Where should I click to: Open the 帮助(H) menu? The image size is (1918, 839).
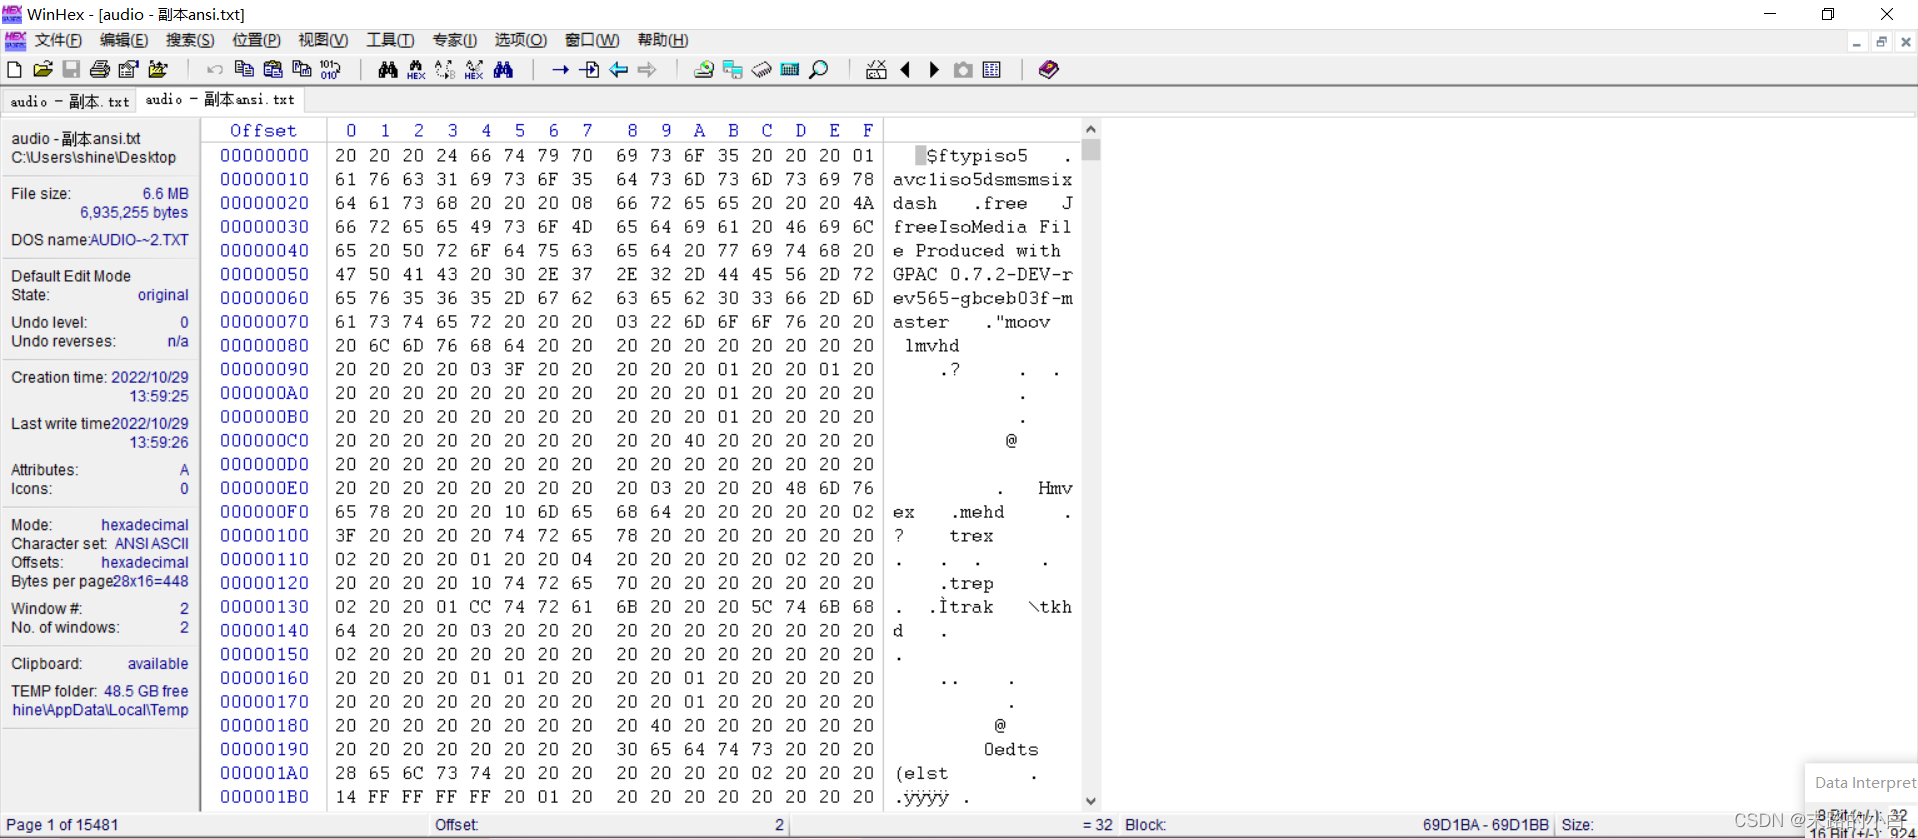click(x=663, y=40)
